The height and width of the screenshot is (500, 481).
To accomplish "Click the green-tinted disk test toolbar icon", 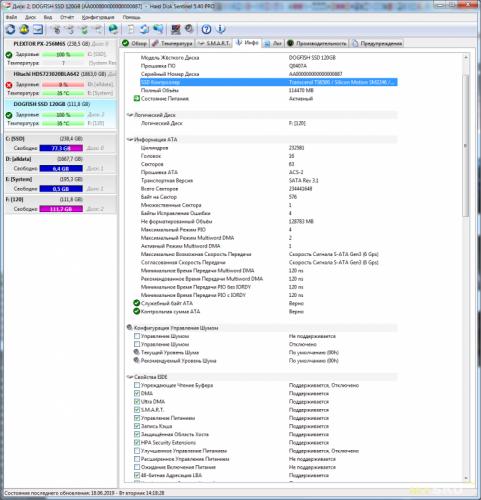I will pyautogui.click(x=85, y=30).
